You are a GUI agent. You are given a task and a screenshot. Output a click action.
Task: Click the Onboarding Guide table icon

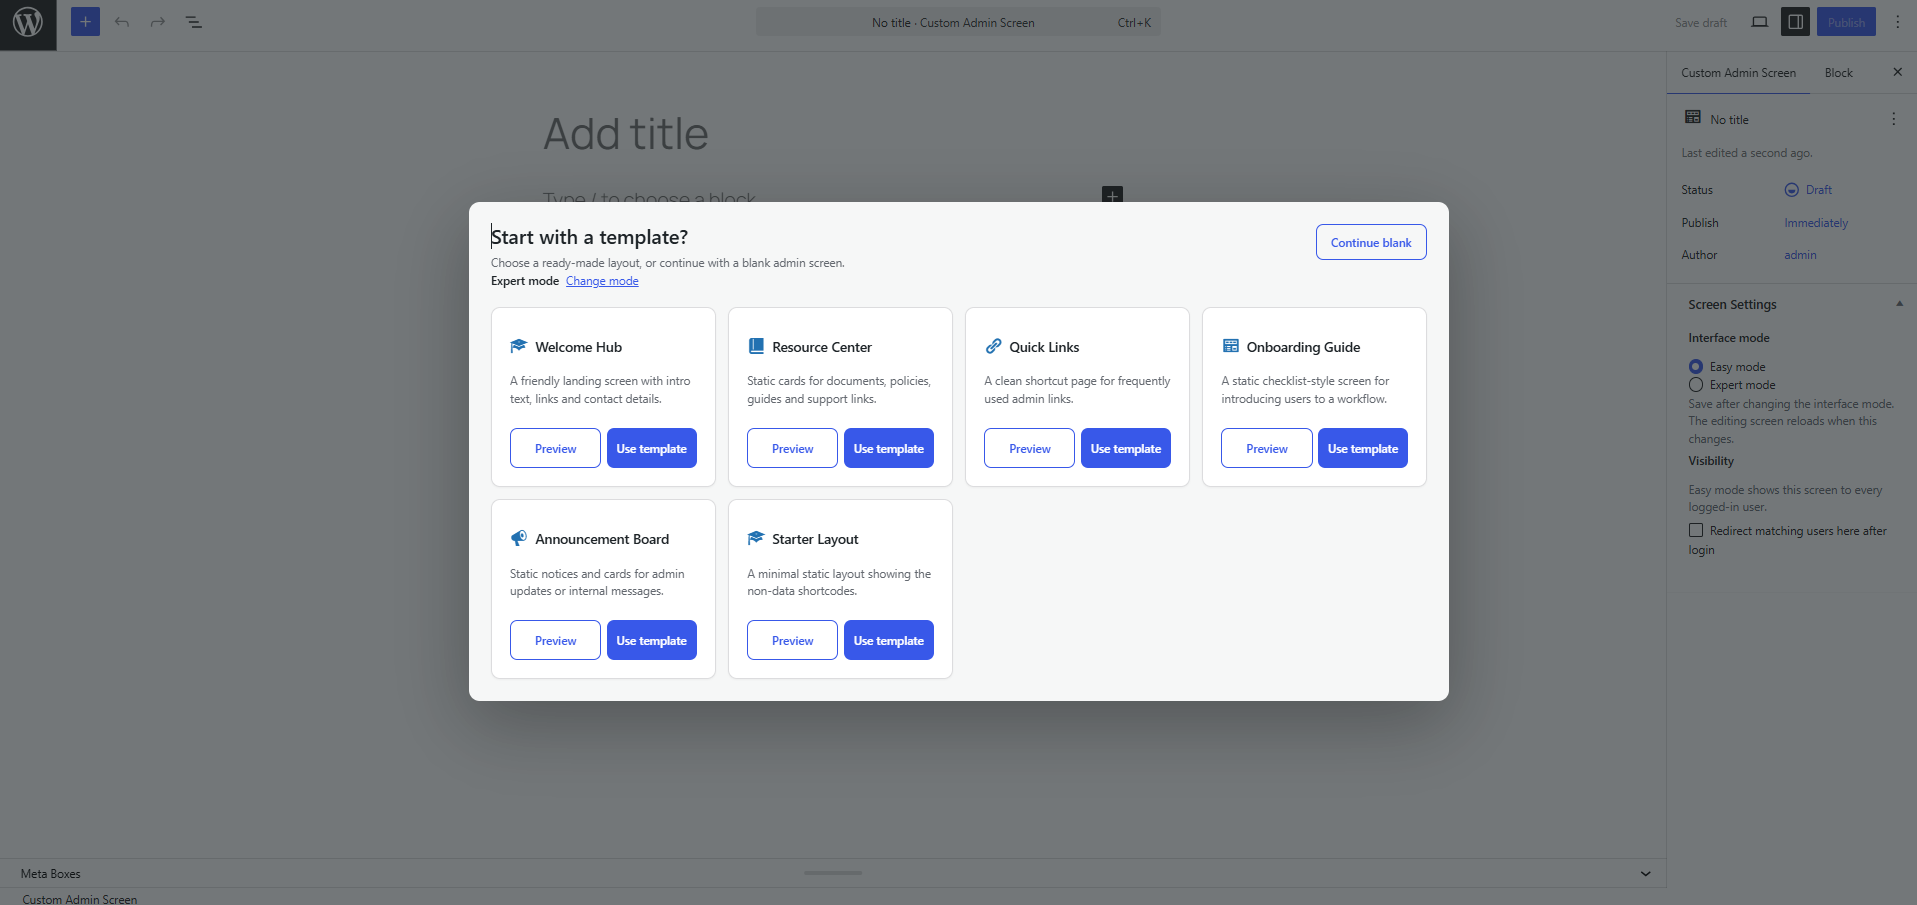tap(1230, 346)
